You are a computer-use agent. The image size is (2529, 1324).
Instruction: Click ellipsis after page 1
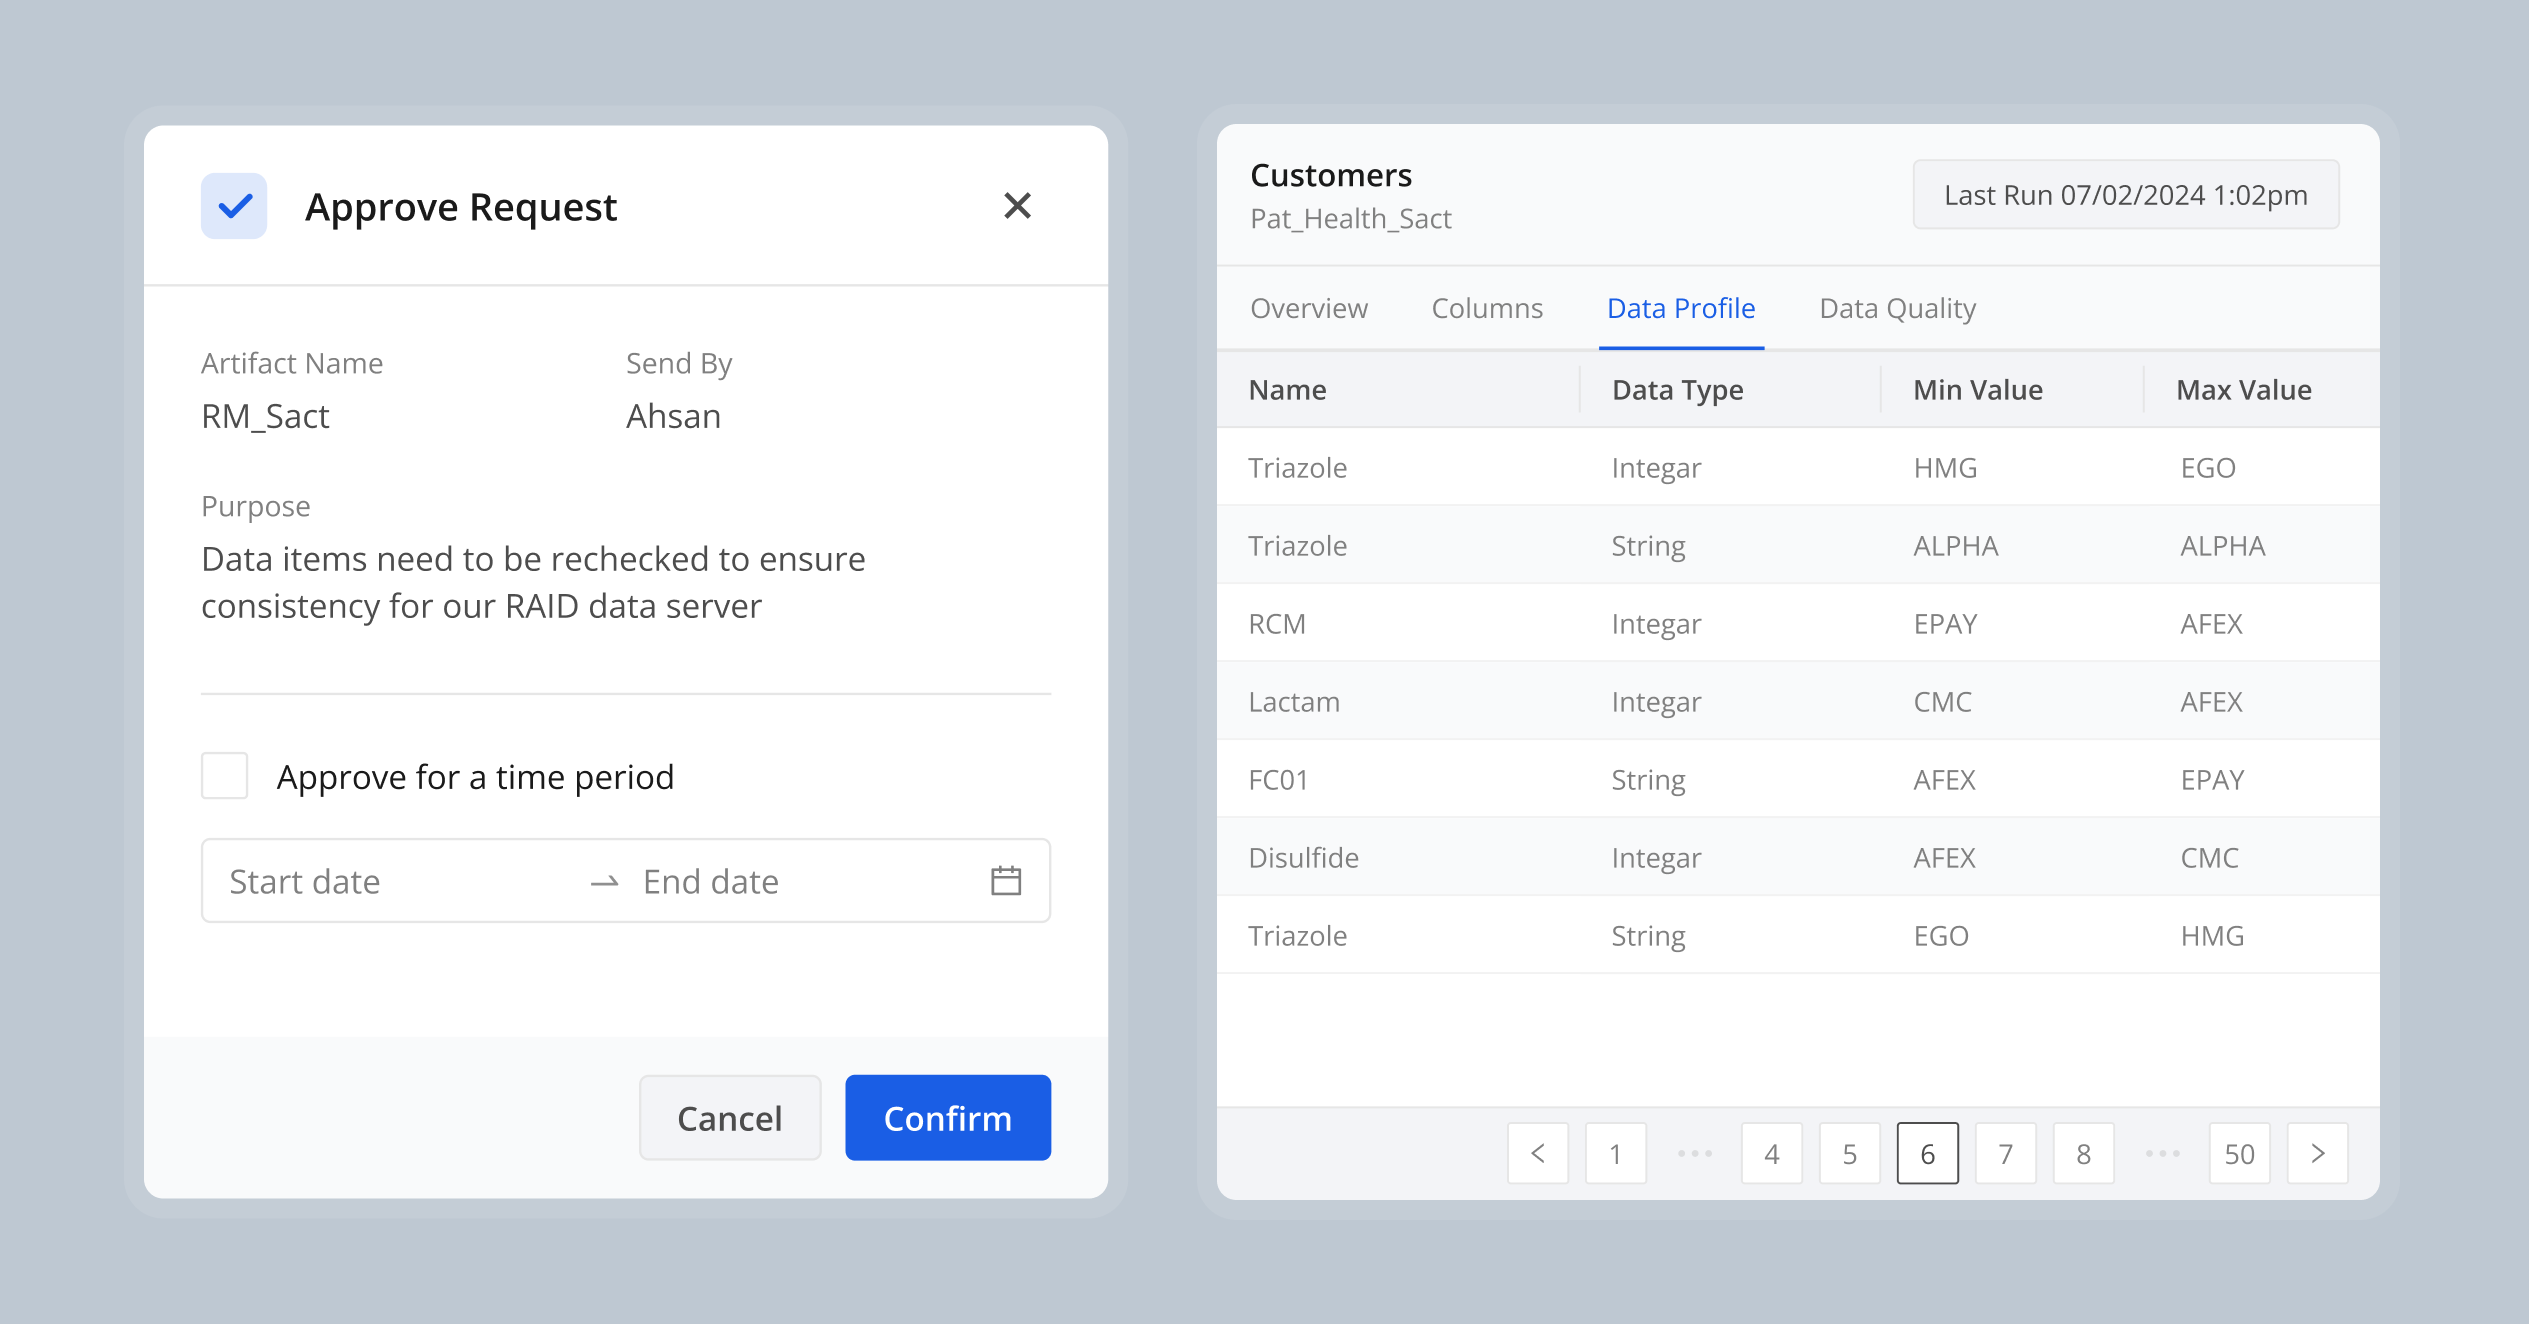[x=1694, y=1154]
